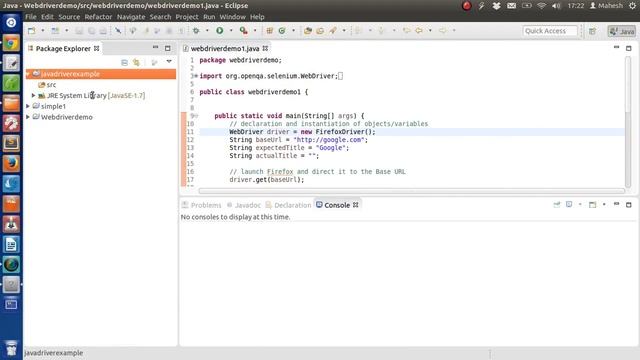Minimize the Package Explorer view
The width and height of the screenshot is (640, 360).
(156, 48)
